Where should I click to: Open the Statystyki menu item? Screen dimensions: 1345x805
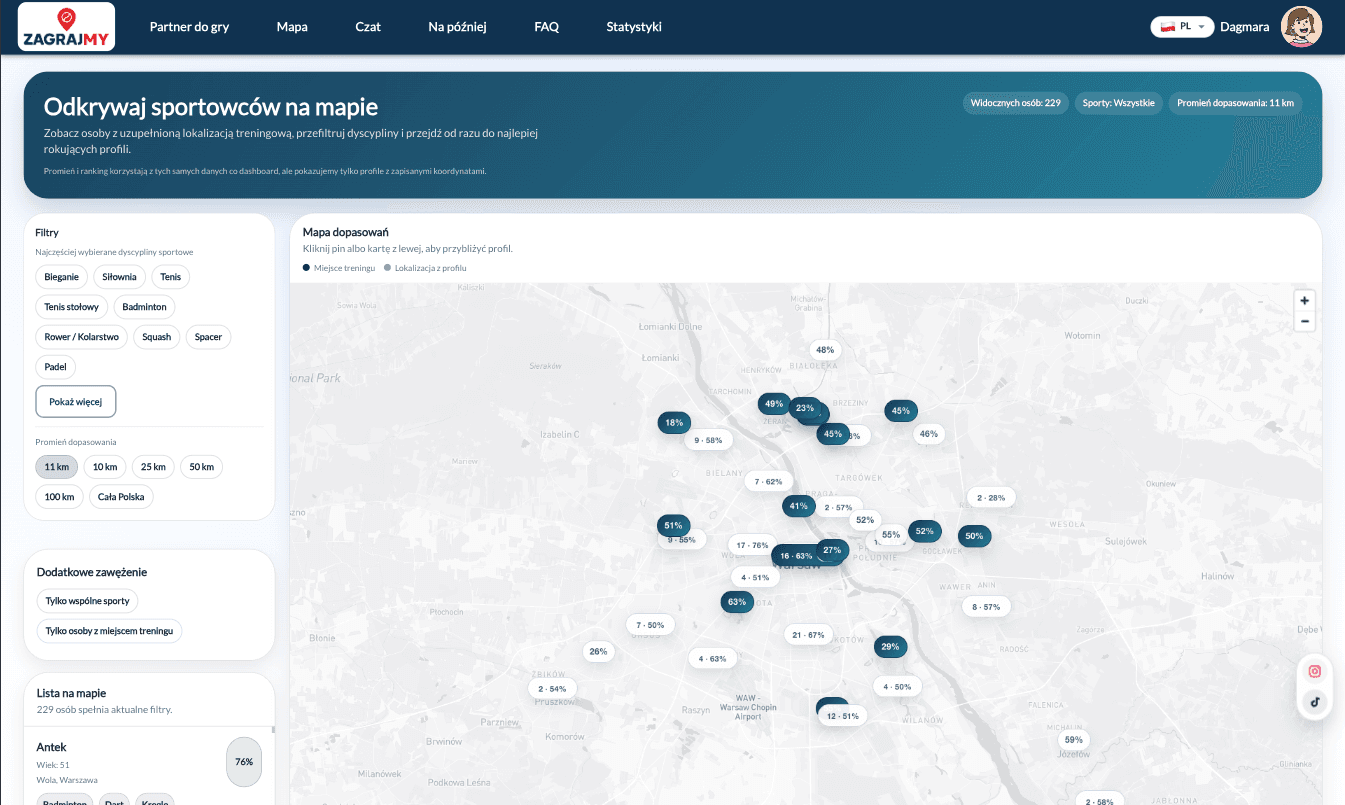(634, 27)
